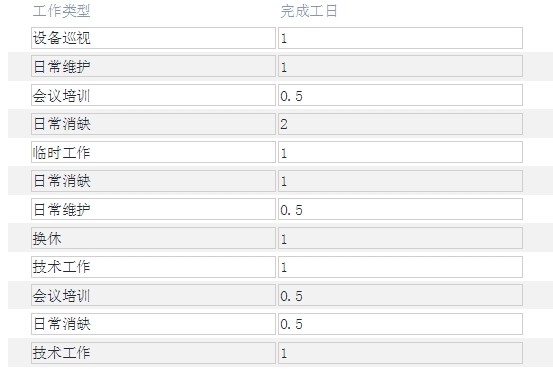Click the 临时工作 work type field
This screenshot has width=553, height=369.
pyautogui.click(x=153, y=152)
